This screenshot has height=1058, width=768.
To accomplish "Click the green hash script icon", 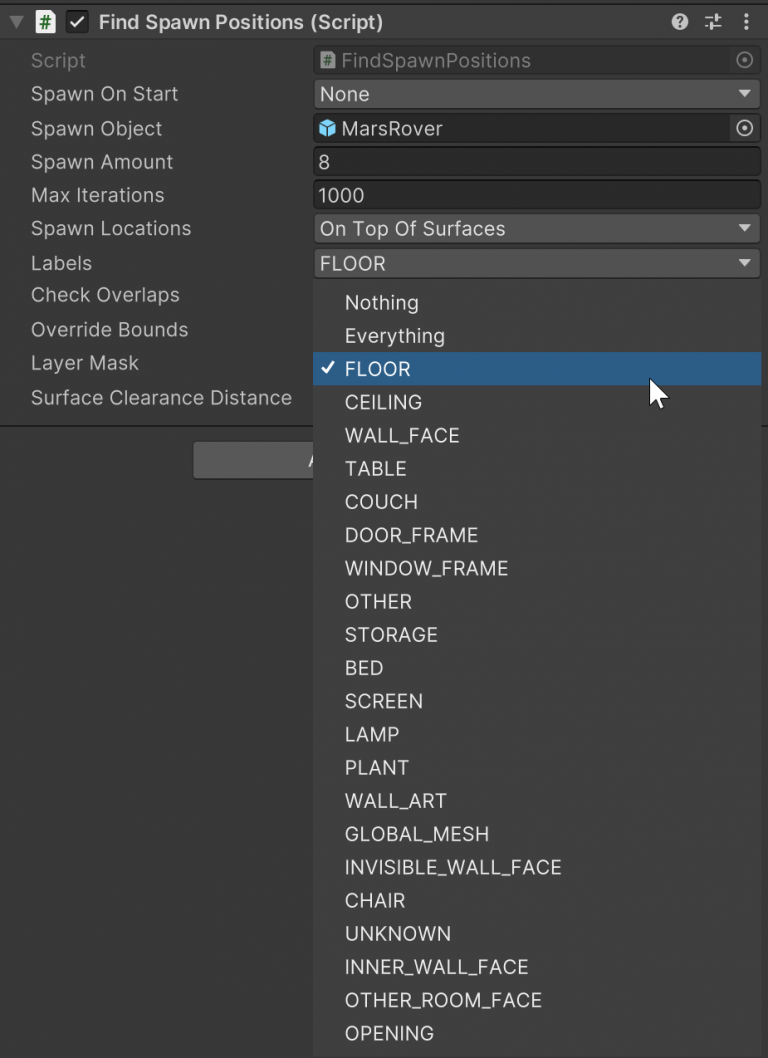I will (45, 22).
